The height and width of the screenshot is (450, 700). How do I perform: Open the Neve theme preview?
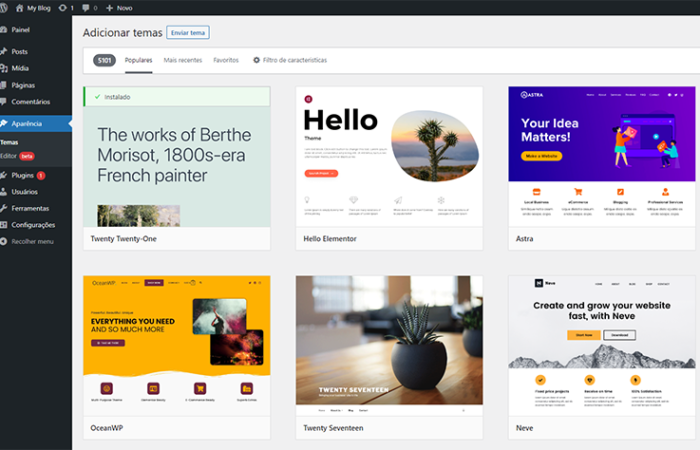tap(602, 346)
